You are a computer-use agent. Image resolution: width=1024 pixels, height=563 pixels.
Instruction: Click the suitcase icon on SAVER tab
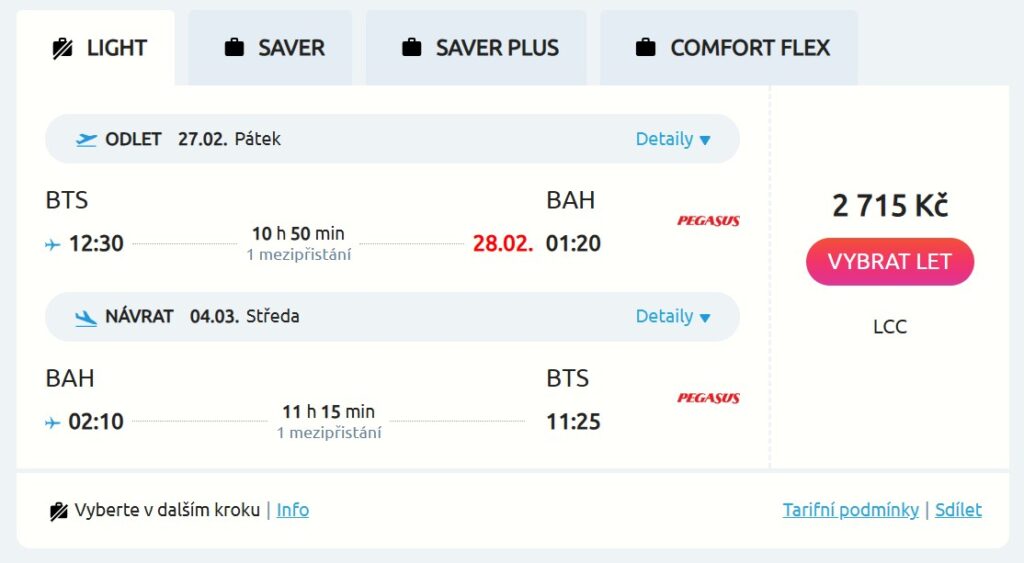point(234,48)
